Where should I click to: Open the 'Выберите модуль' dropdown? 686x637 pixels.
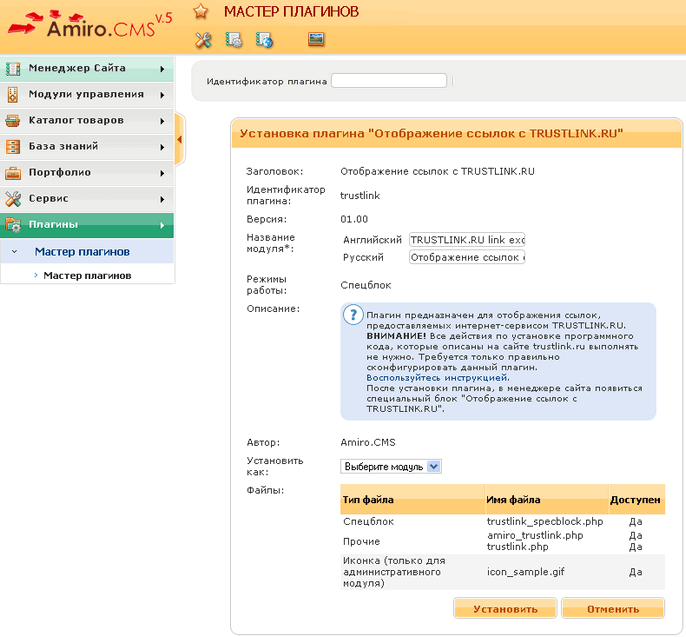pos(391,466)
